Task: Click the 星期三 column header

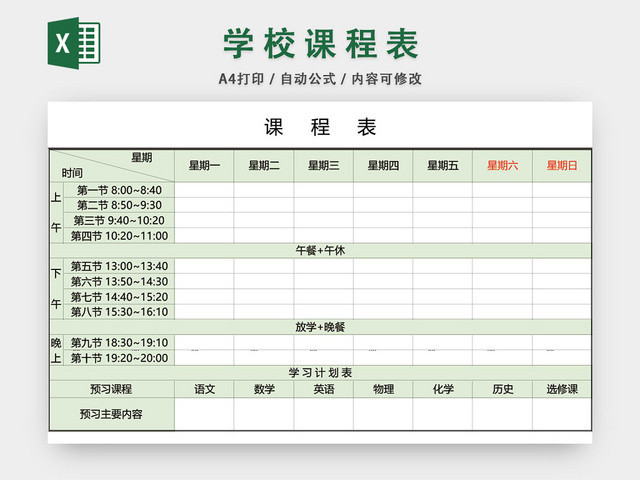Action: point(323,166)
